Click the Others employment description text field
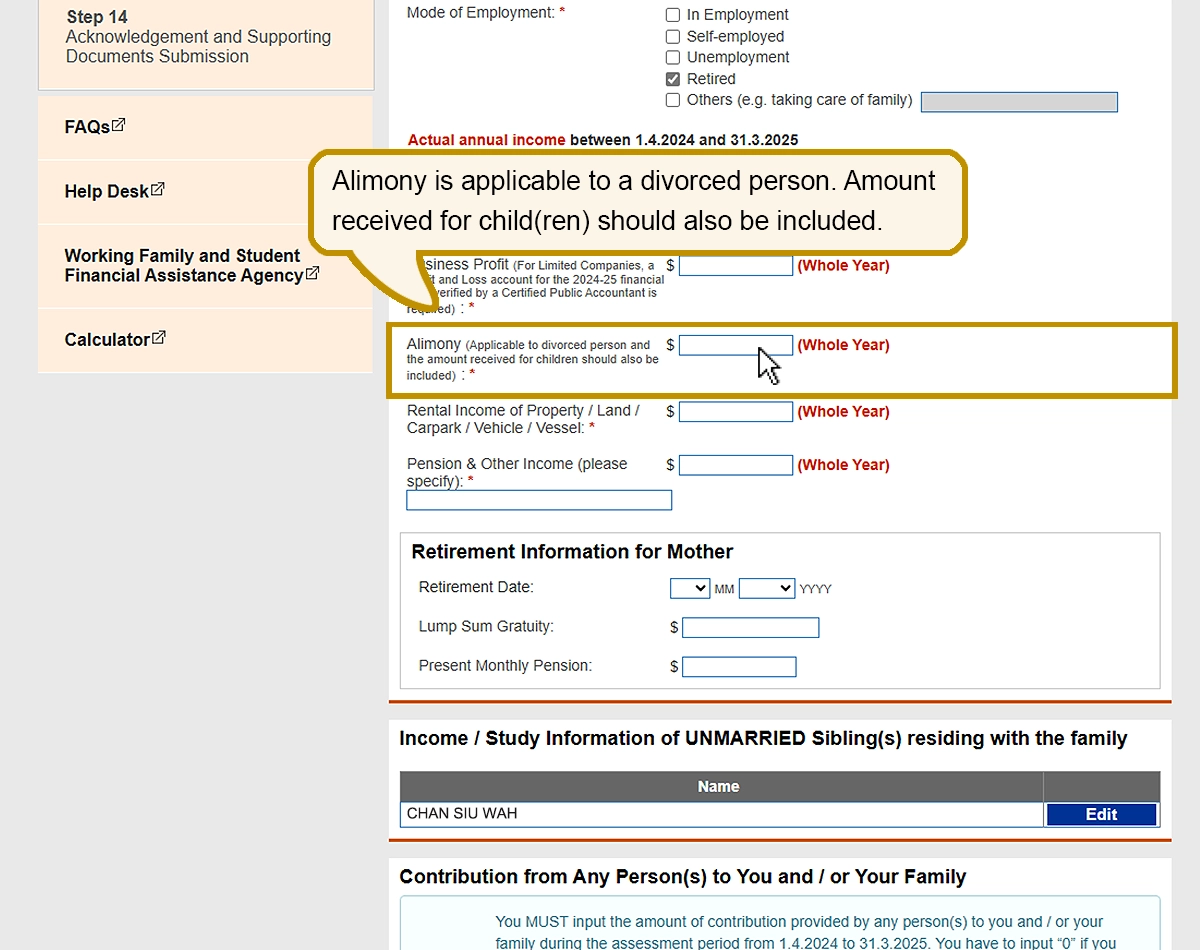Viewport: 1200px width, 950px height. tap(1019, 102)
